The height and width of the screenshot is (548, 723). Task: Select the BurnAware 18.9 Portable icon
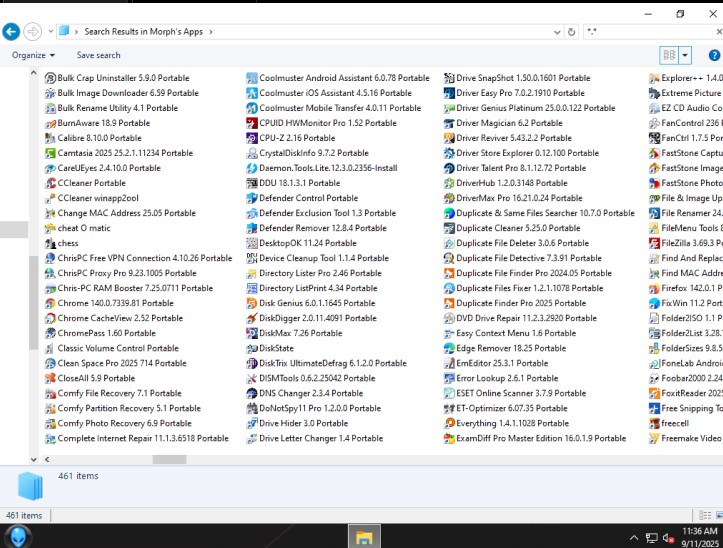click(x=50, y=123)
